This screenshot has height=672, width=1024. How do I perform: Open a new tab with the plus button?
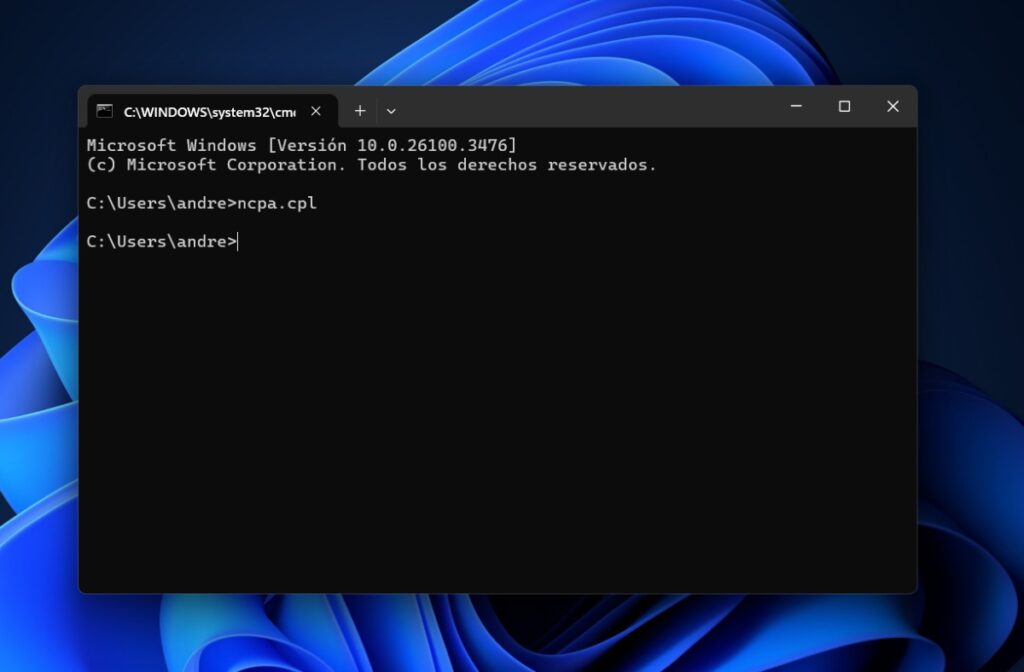[360, 110]
